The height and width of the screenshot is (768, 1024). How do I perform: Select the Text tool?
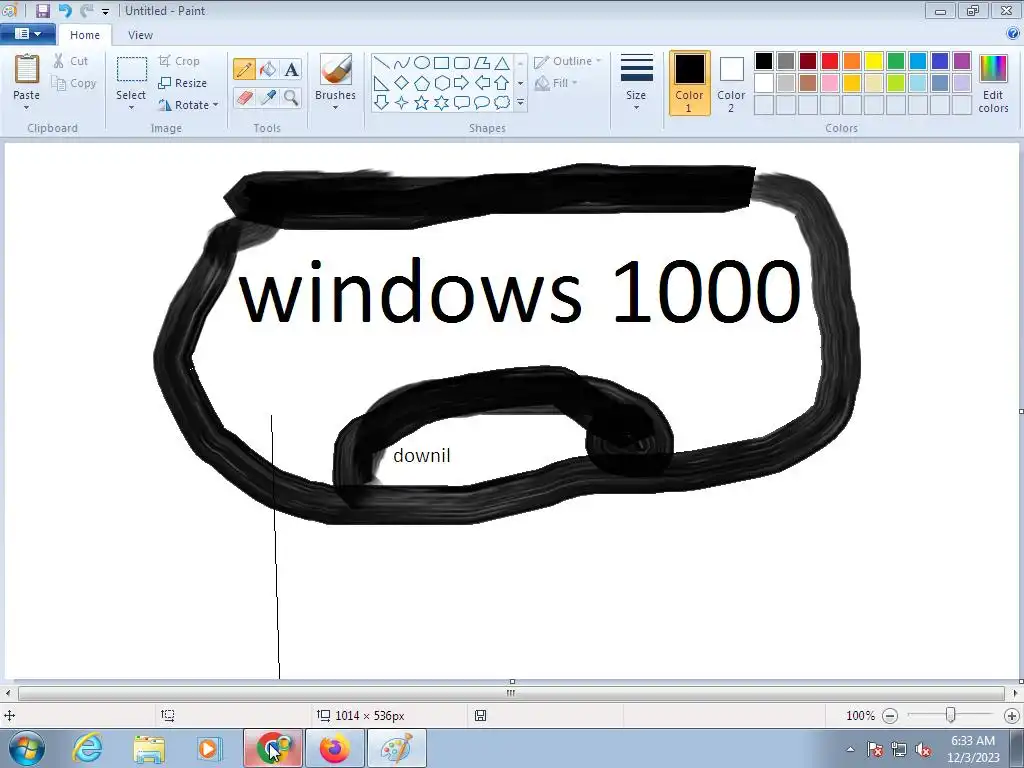291,69
